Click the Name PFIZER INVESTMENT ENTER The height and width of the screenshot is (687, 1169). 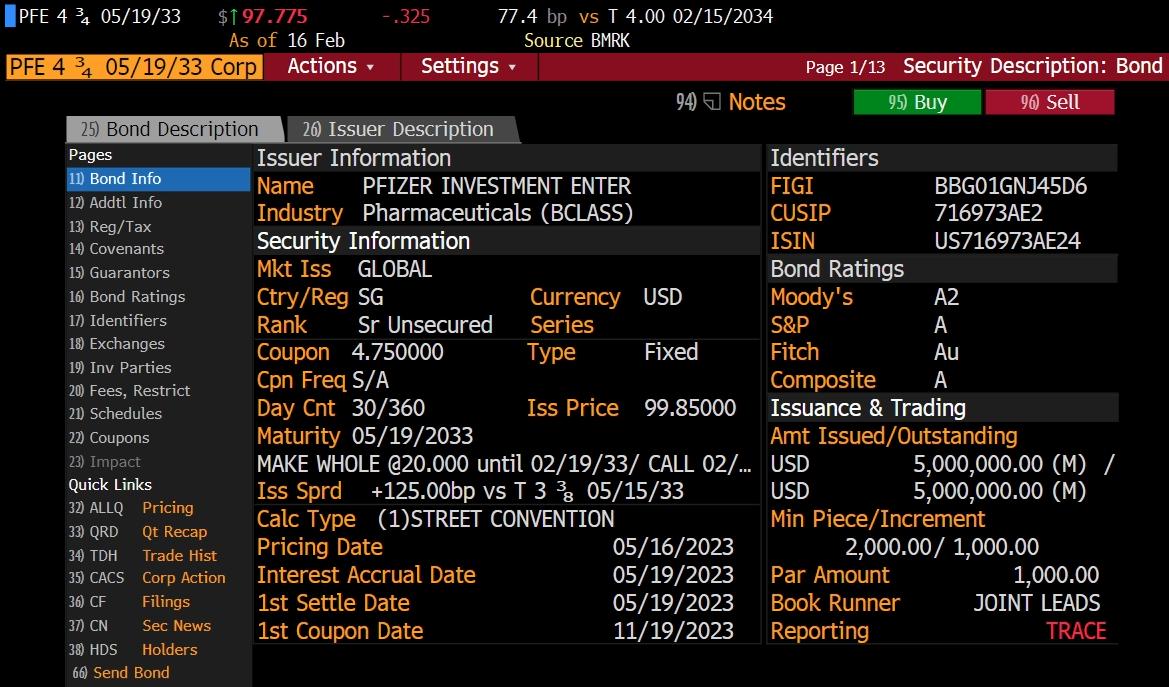(497, 186)
